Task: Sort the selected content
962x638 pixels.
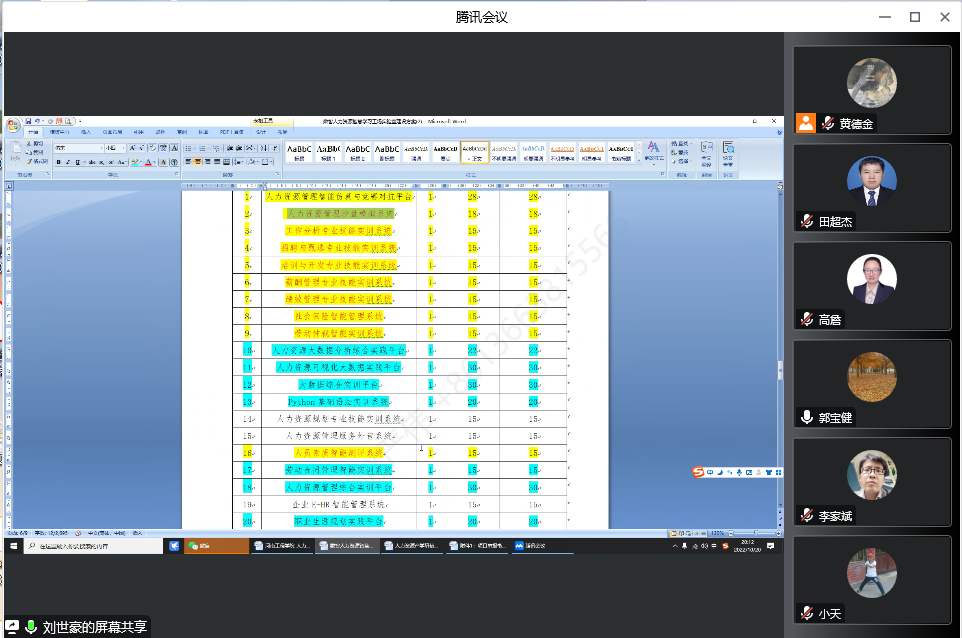Action: click(264, 148)
